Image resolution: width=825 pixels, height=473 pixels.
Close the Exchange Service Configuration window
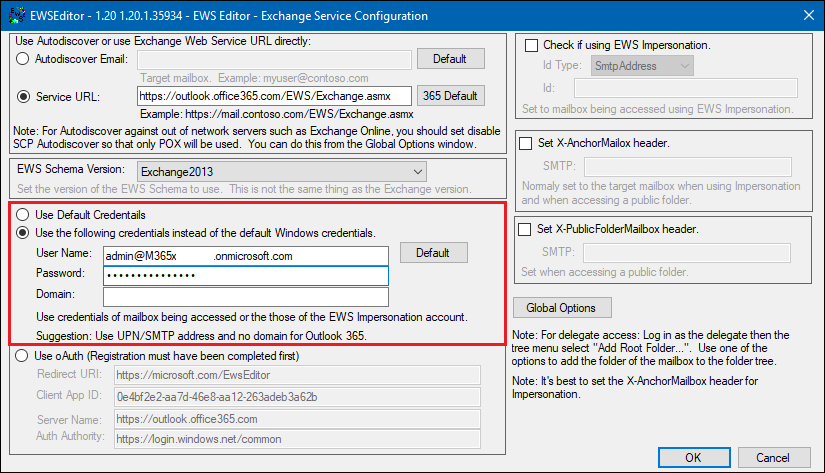point(809,15)
